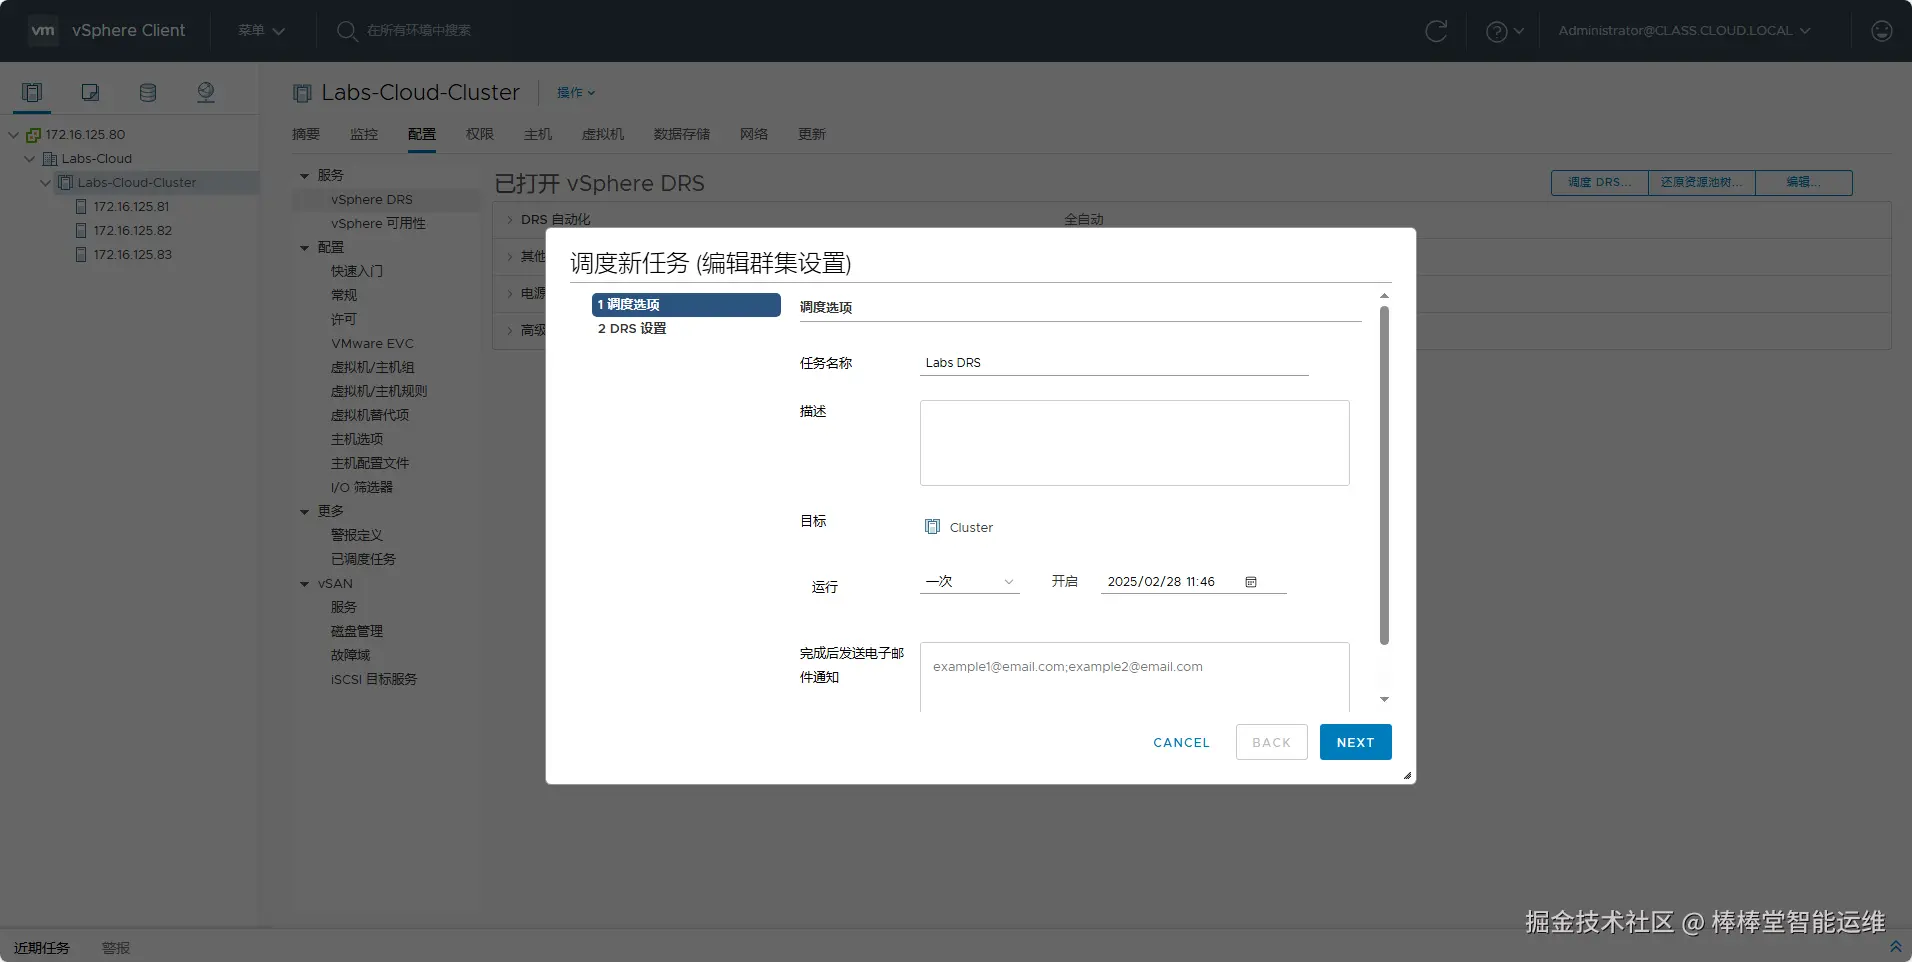This screenshot has height=962, width=1912.
Task: Click the 调度 DRS button
Action: [x=1599, y=183]
